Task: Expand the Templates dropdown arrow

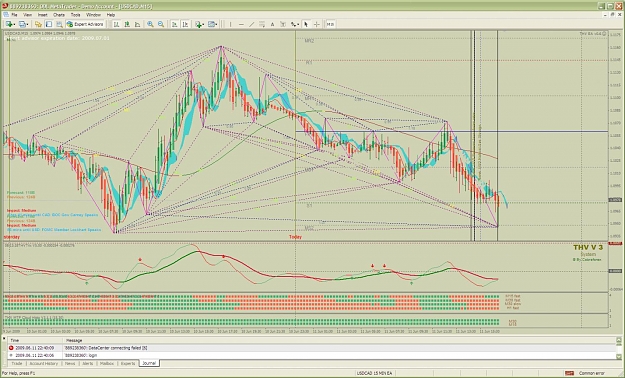Action: click(x=216, y=25)
